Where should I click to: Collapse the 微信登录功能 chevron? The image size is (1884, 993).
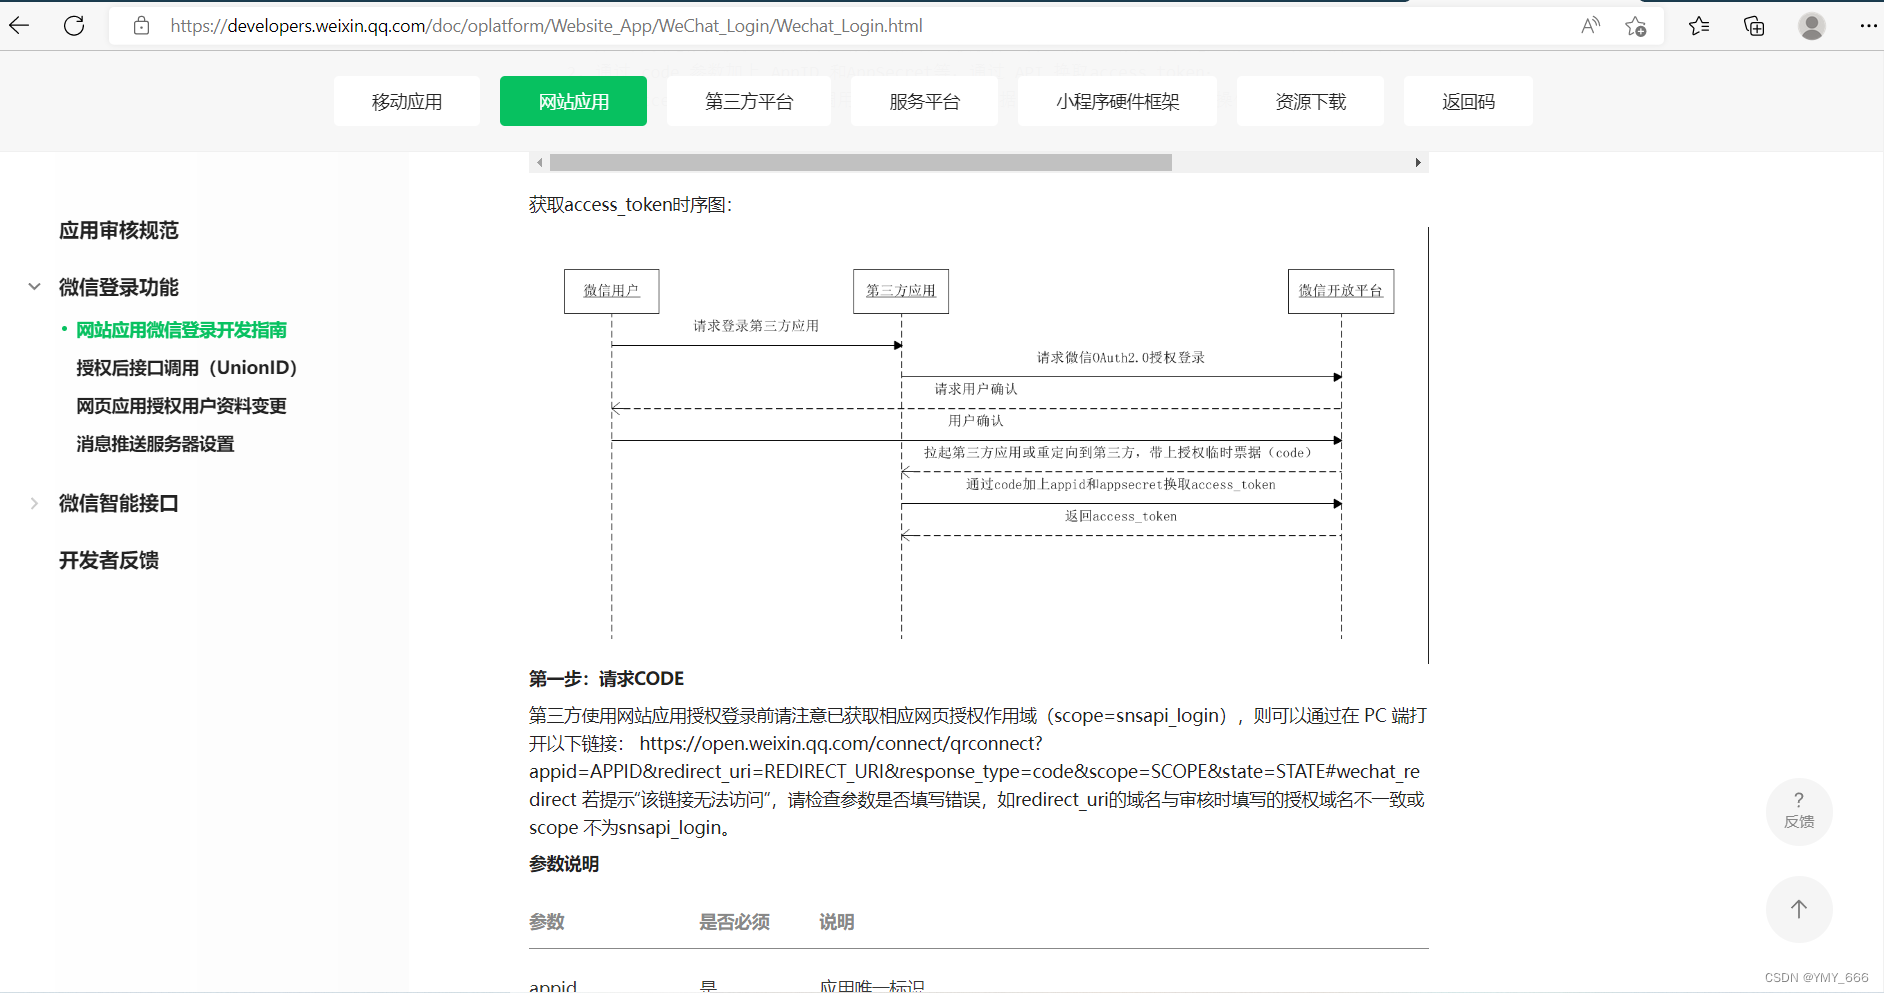point(34,287)
